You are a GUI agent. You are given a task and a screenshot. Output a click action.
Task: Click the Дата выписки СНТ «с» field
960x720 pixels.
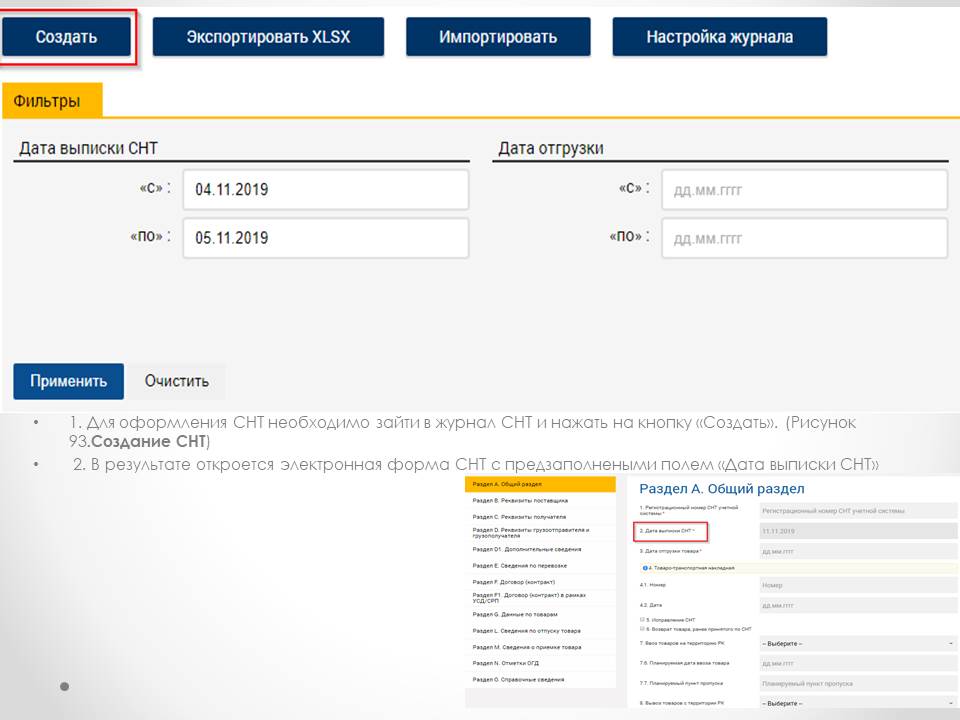click(x=325, y=189)
